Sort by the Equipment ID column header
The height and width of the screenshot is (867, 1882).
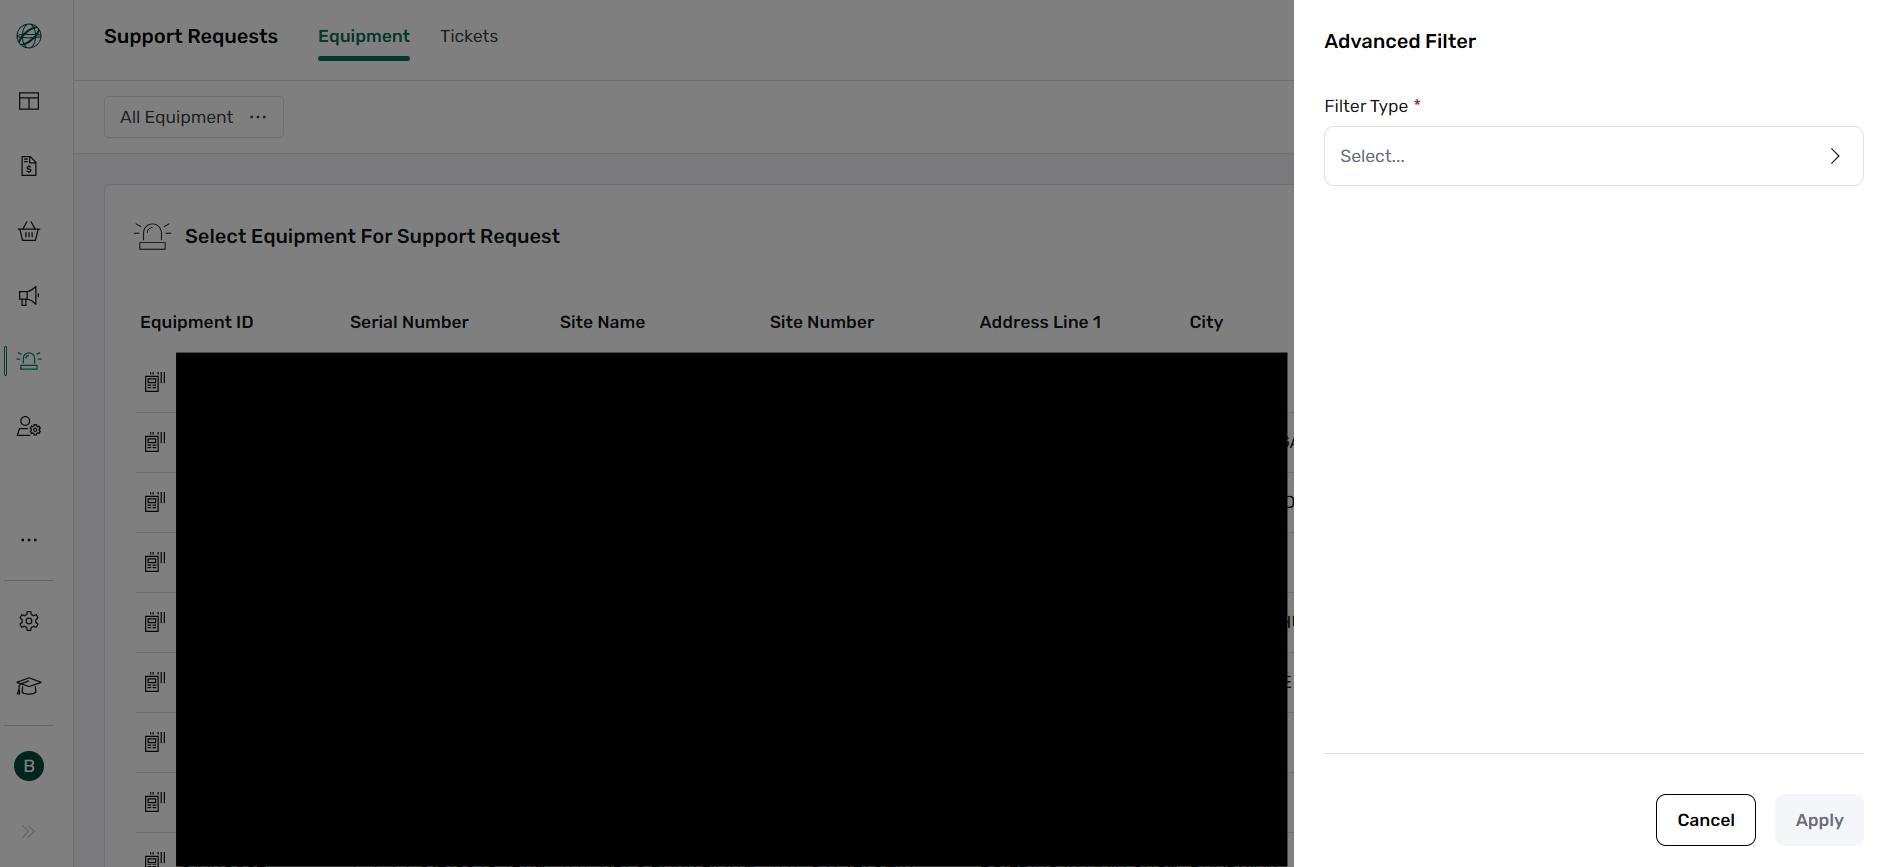pos(197,322)
